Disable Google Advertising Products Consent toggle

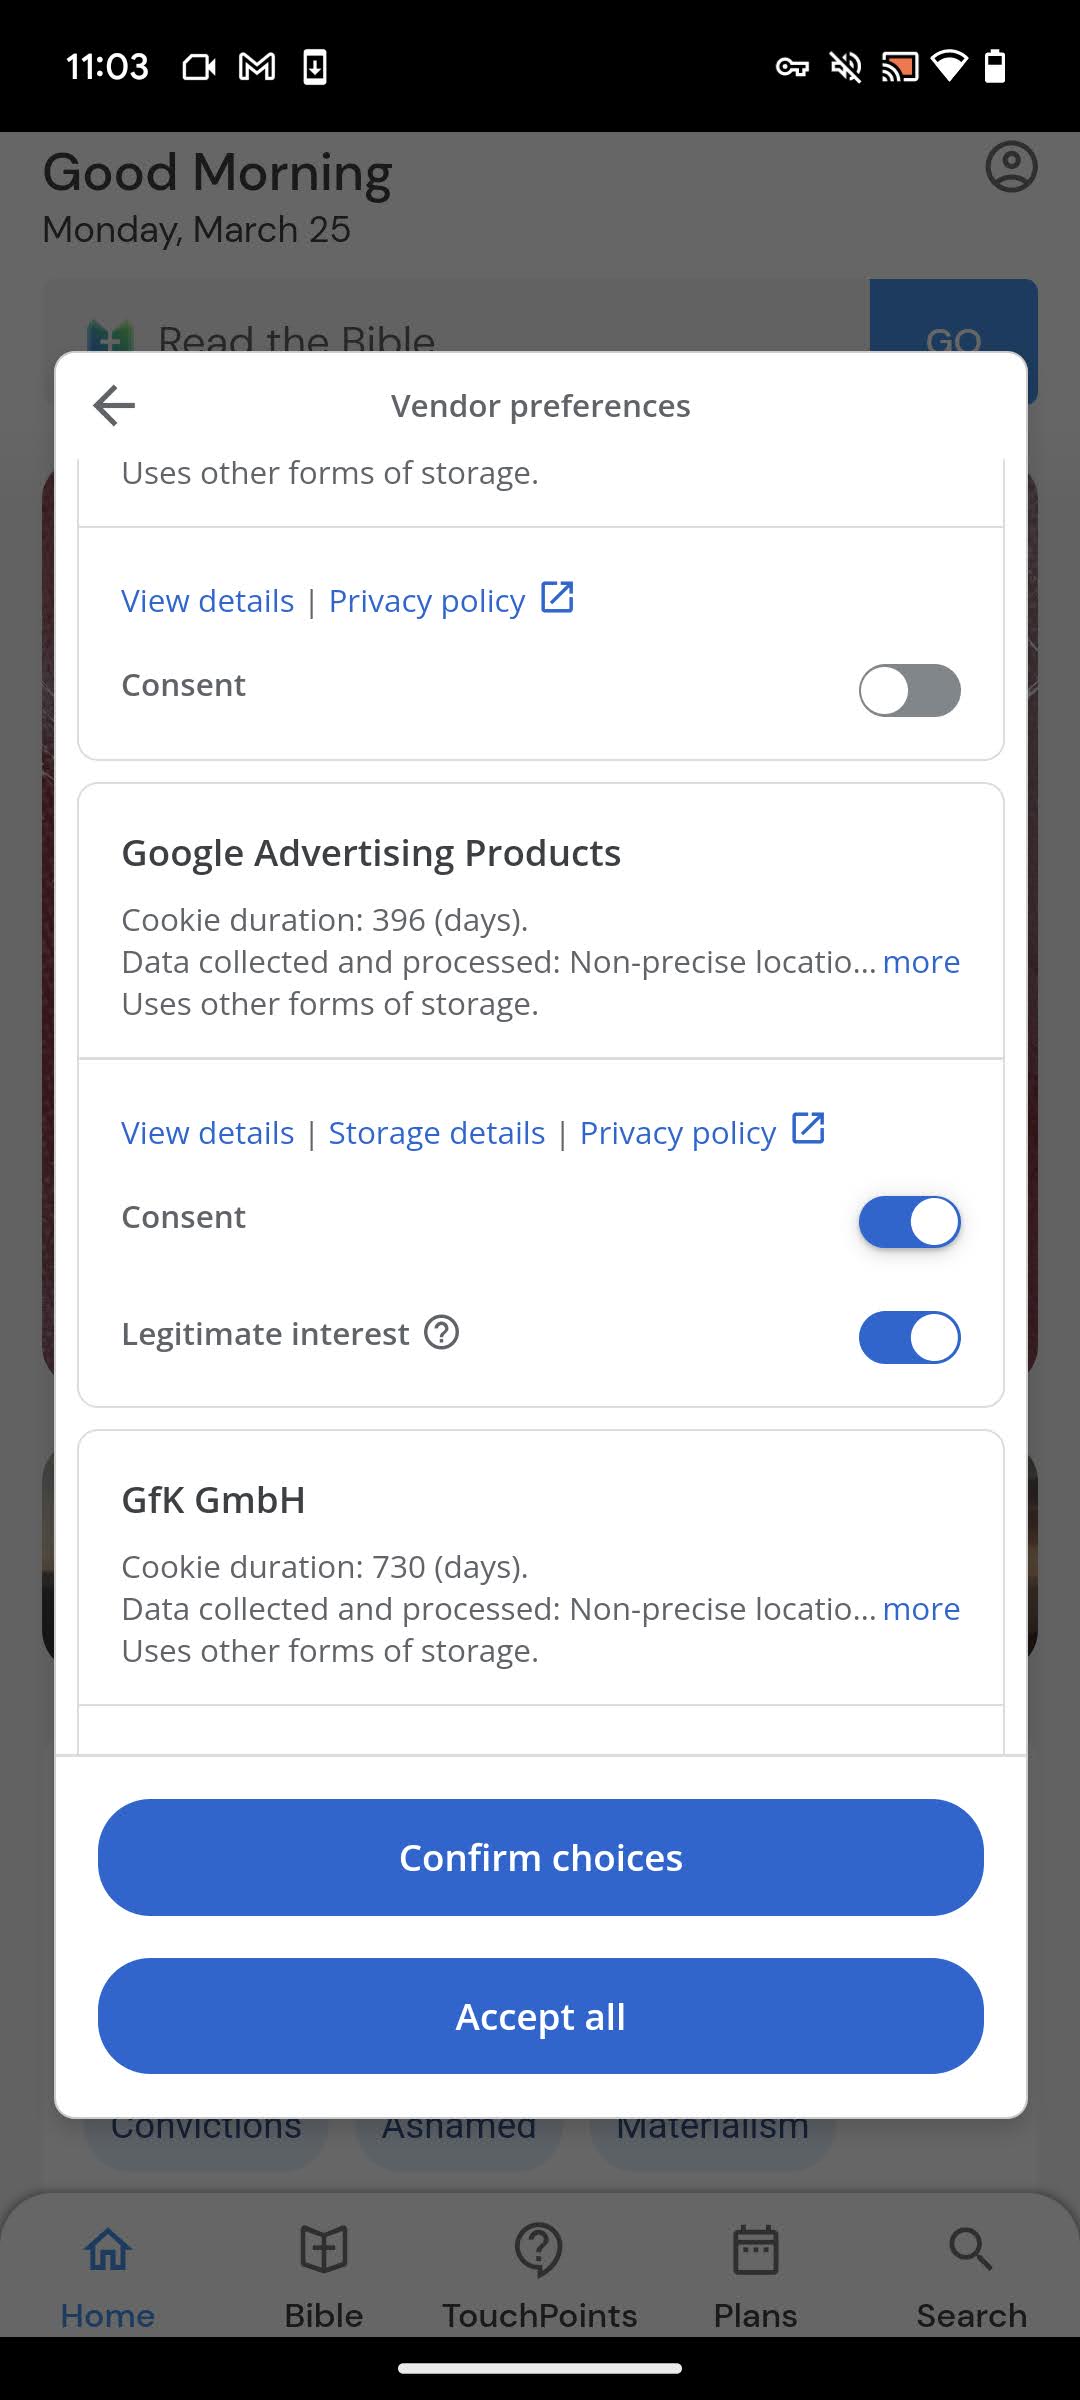click(909, 1222)
